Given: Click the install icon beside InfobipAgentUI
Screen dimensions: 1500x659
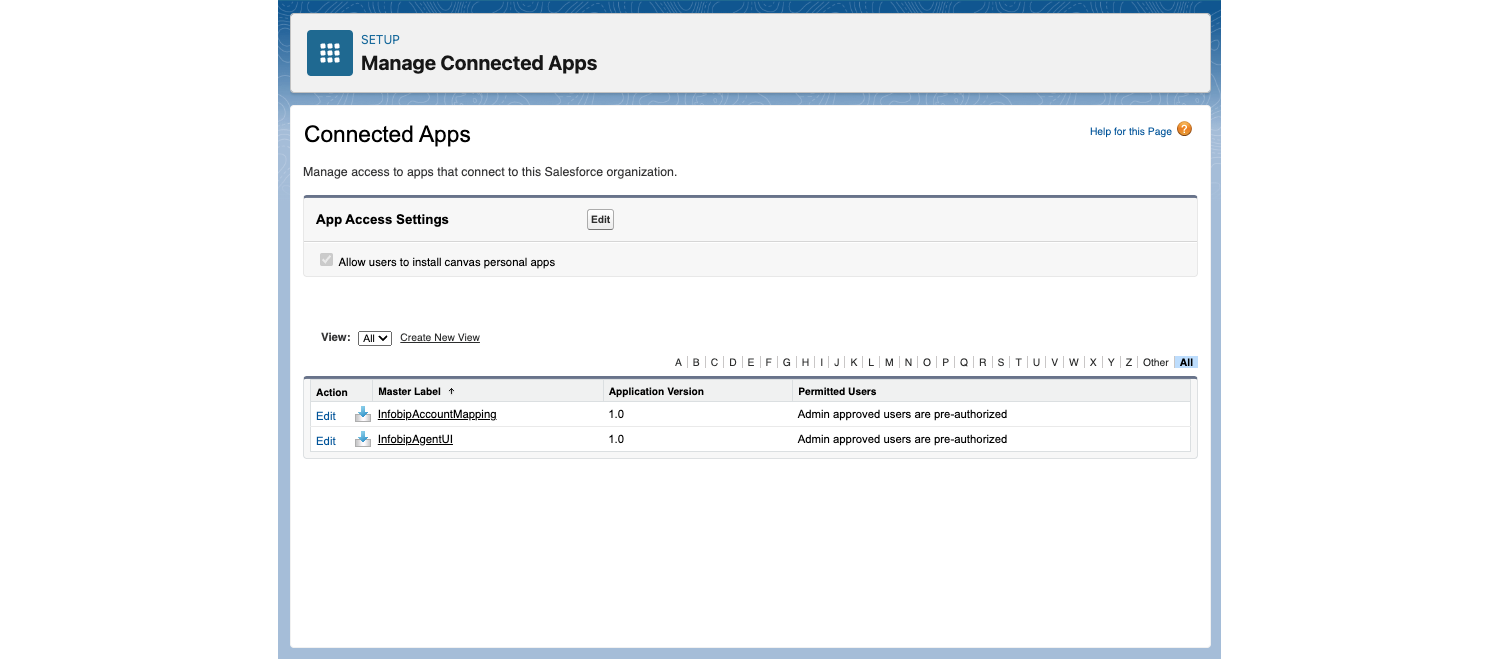Looking at the screenshot, I should 363,440.
